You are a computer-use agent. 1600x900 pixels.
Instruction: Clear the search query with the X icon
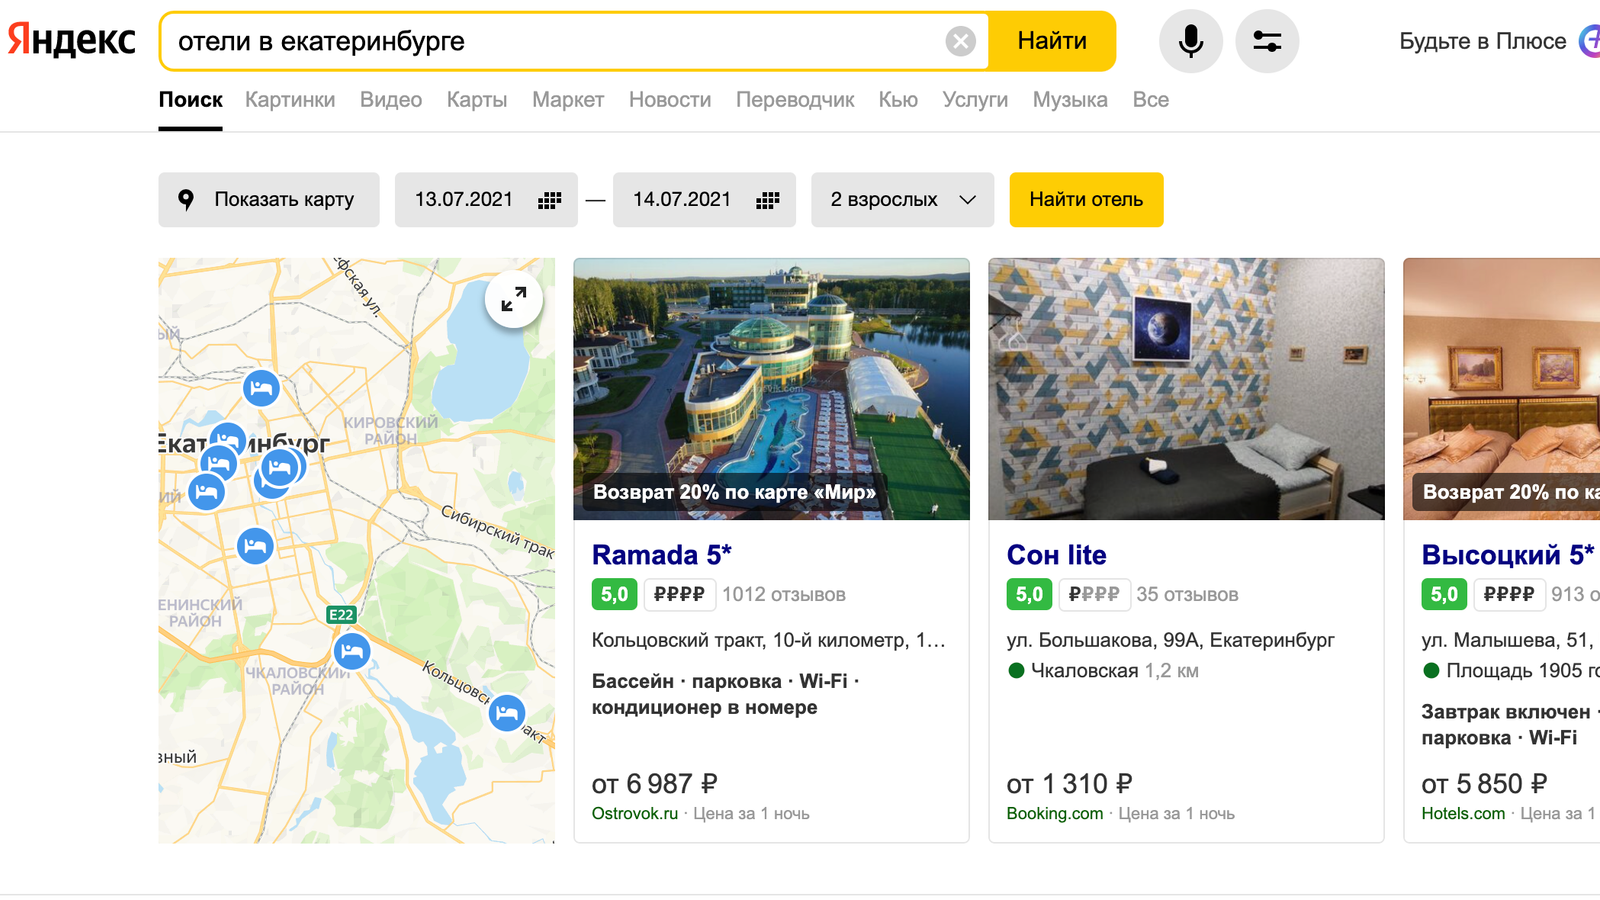[960, 41]
